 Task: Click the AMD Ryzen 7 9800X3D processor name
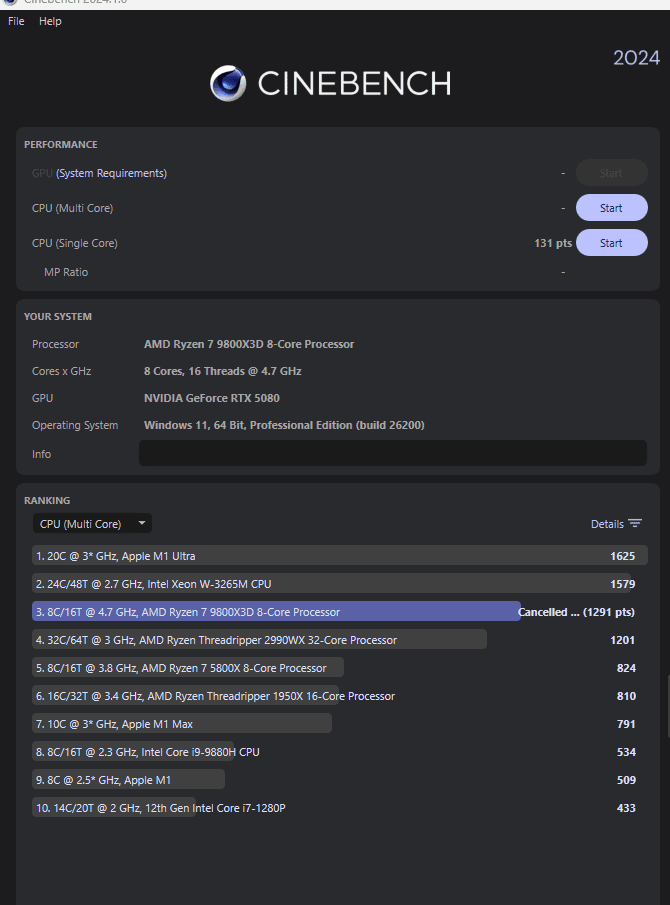point(249,344)
